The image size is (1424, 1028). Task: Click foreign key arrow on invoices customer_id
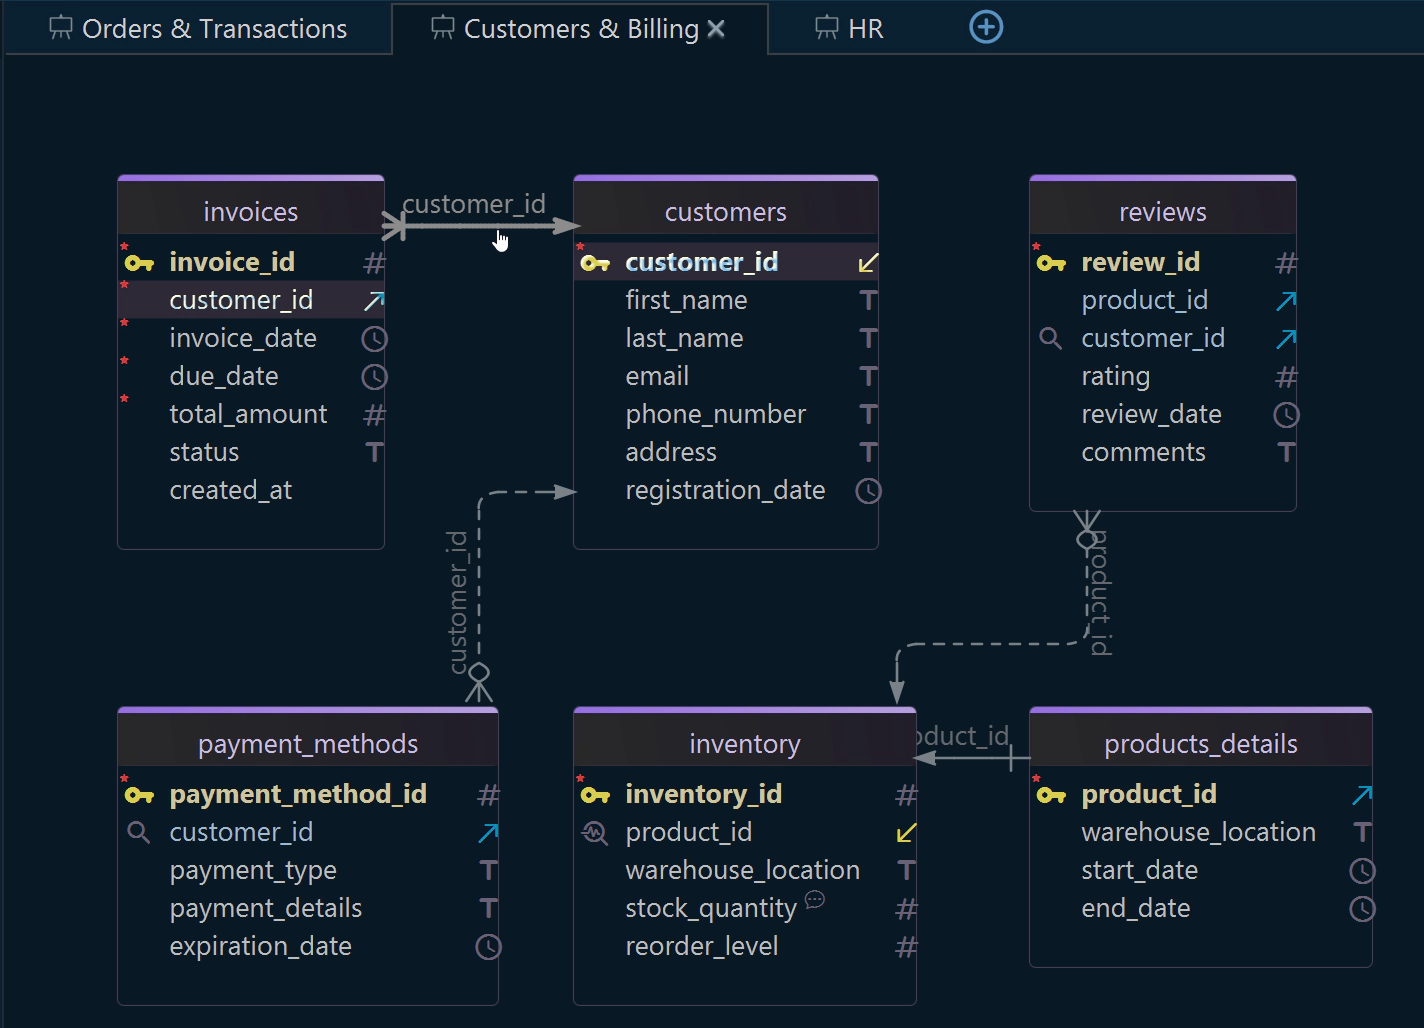[374, 301]
